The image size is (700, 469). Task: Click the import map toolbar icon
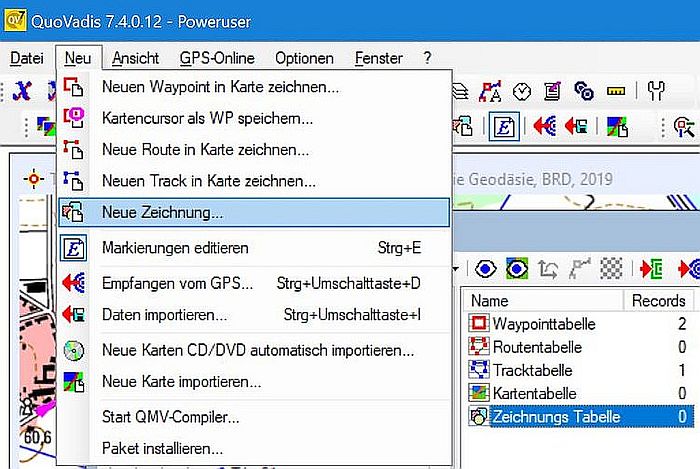tap(617, 127)
